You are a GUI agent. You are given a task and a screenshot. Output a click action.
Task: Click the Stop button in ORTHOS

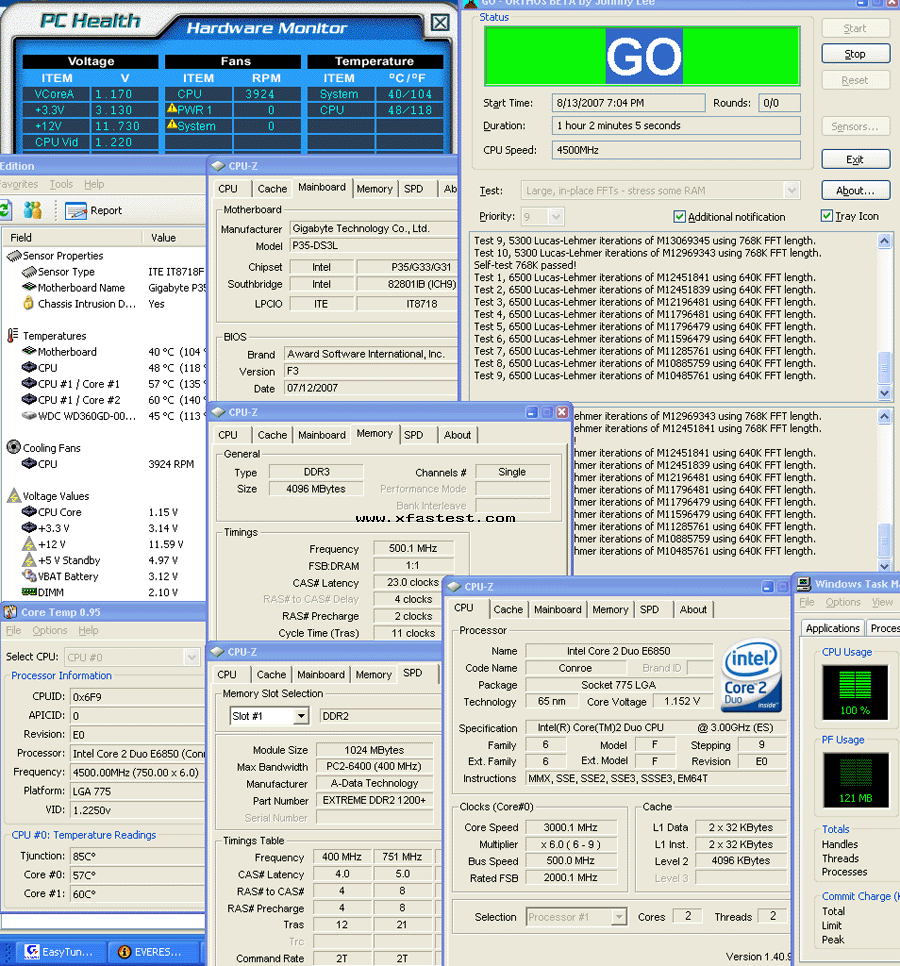tap(855, 54)
